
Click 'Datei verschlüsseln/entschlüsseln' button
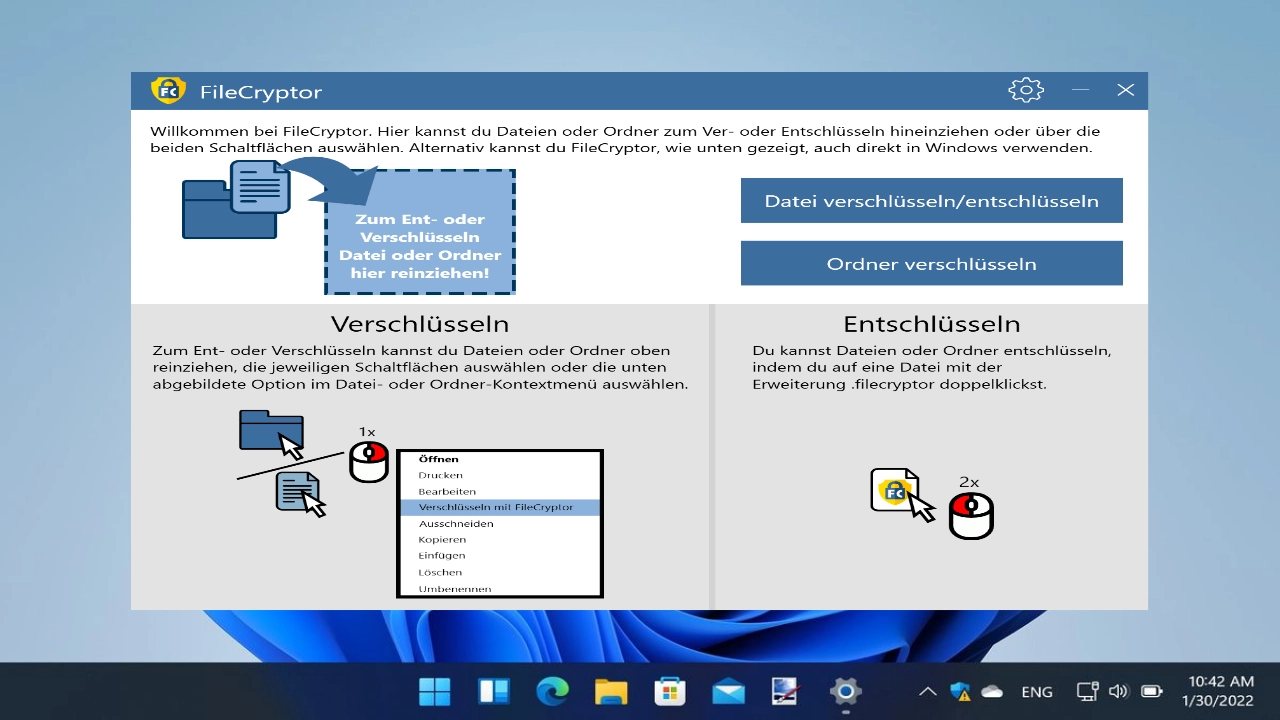coord(932,201)
